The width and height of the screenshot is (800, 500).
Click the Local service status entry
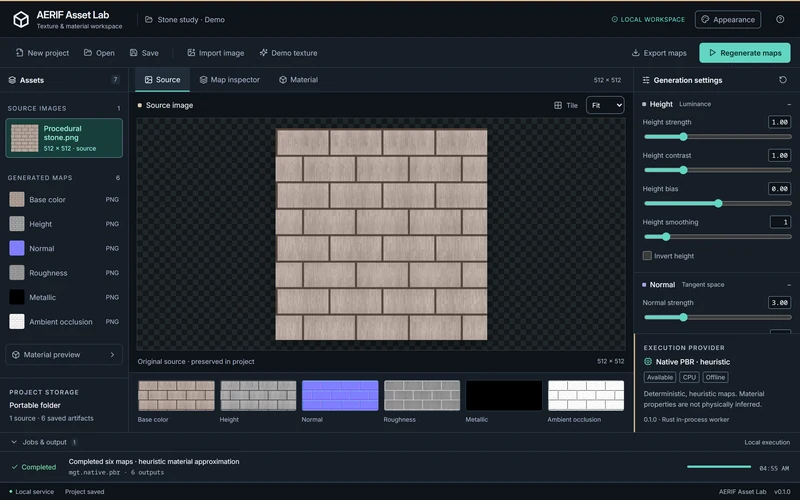click(x=31, y=492)
